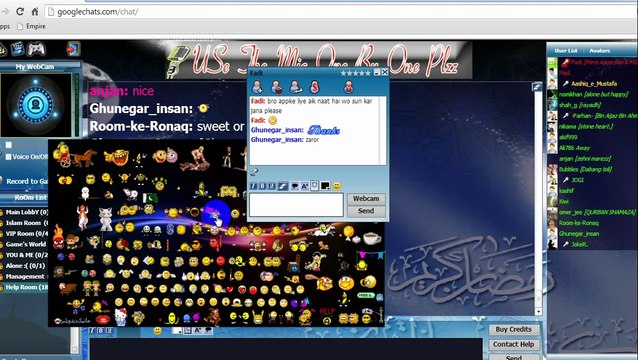This screenshot has height=360, width=638.
Task: Click Send button in Fadi chat window
Action: point(366,211)
